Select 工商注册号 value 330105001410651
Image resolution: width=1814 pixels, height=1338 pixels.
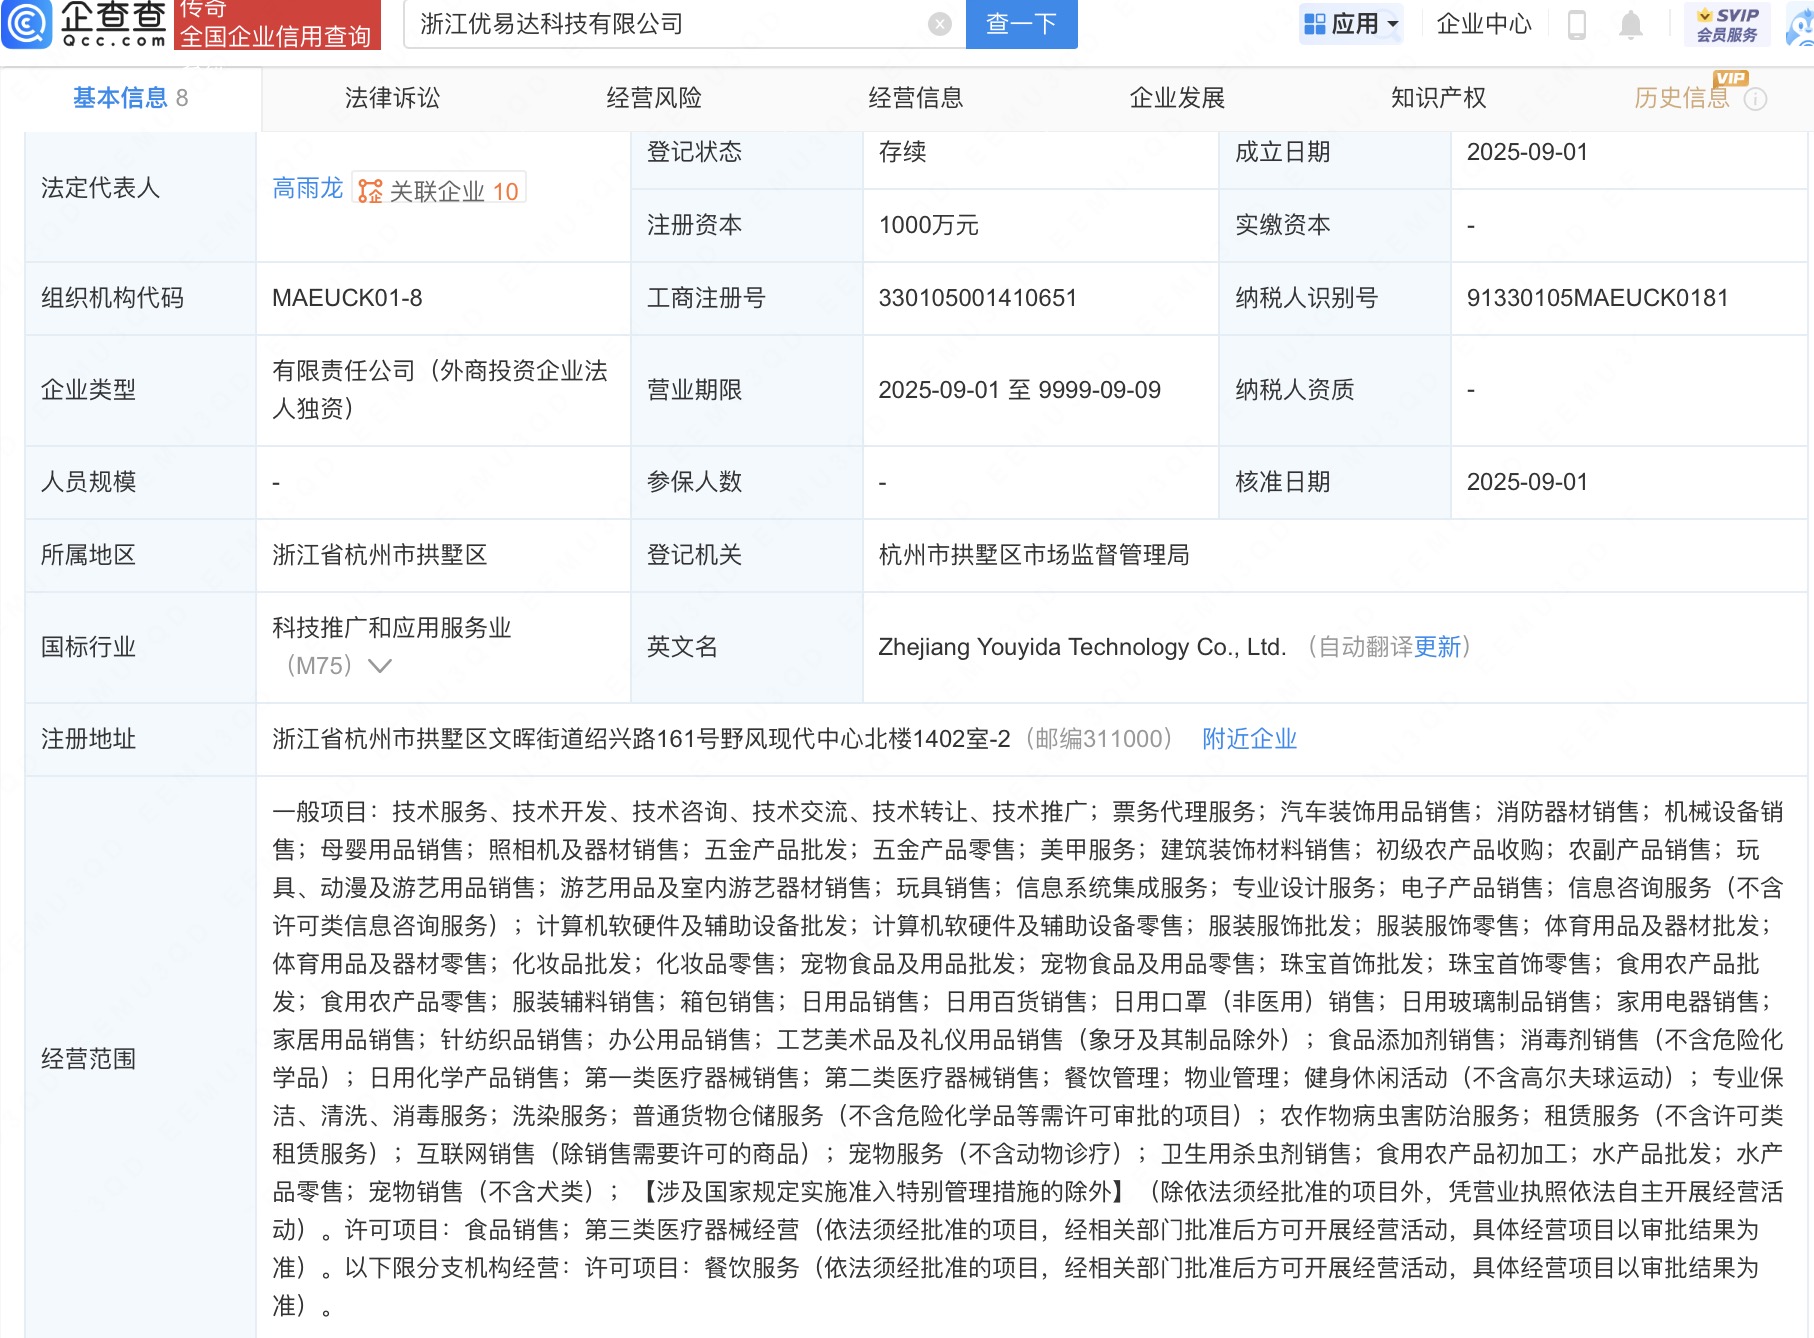point(977,298)
